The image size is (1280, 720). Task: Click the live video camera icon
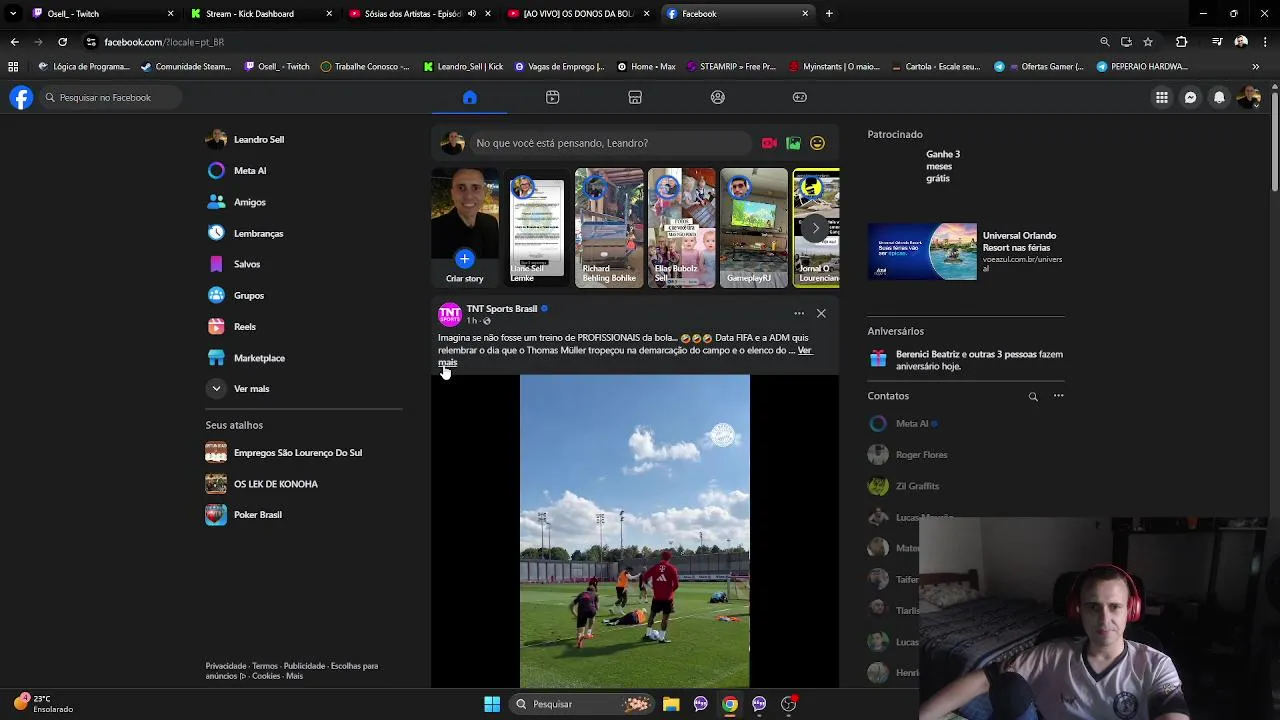[x=769, y=143]
